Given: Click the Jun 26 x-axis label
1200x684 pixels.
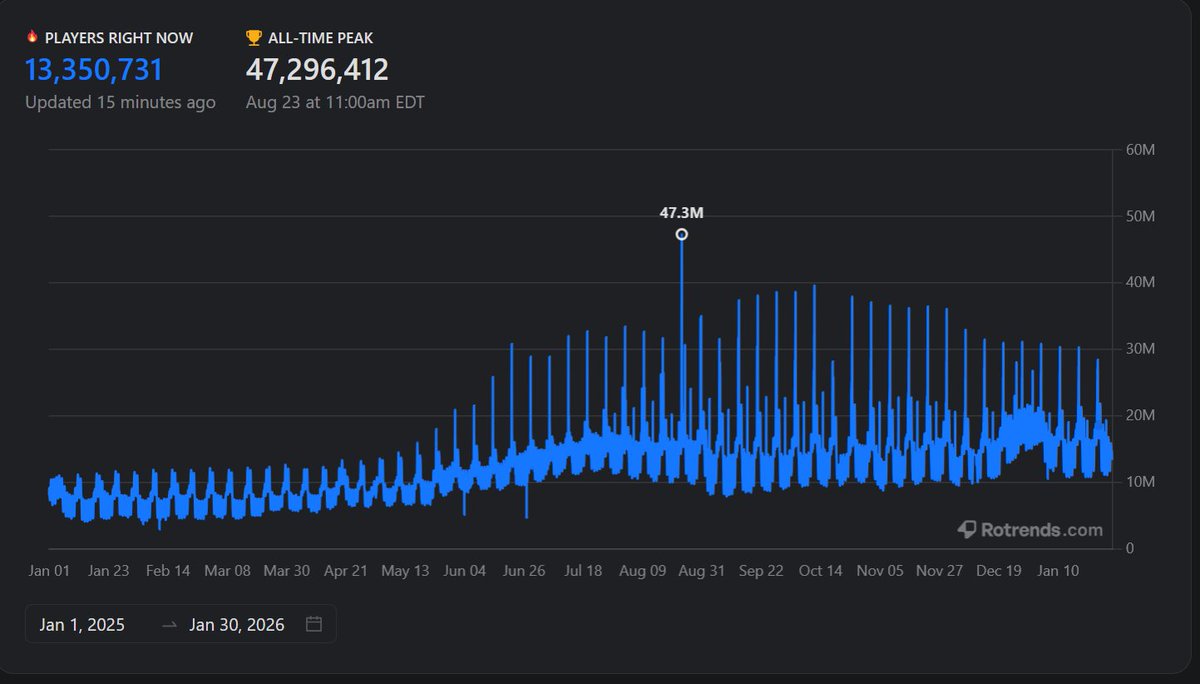Looking at the screenshot, I should [x=524, y=571].
